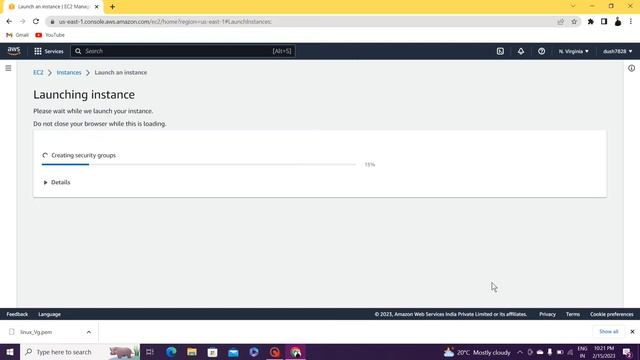Go to EC2 breadcrumb link
This screenshot has width=640, height=360.
pos(38,72)
